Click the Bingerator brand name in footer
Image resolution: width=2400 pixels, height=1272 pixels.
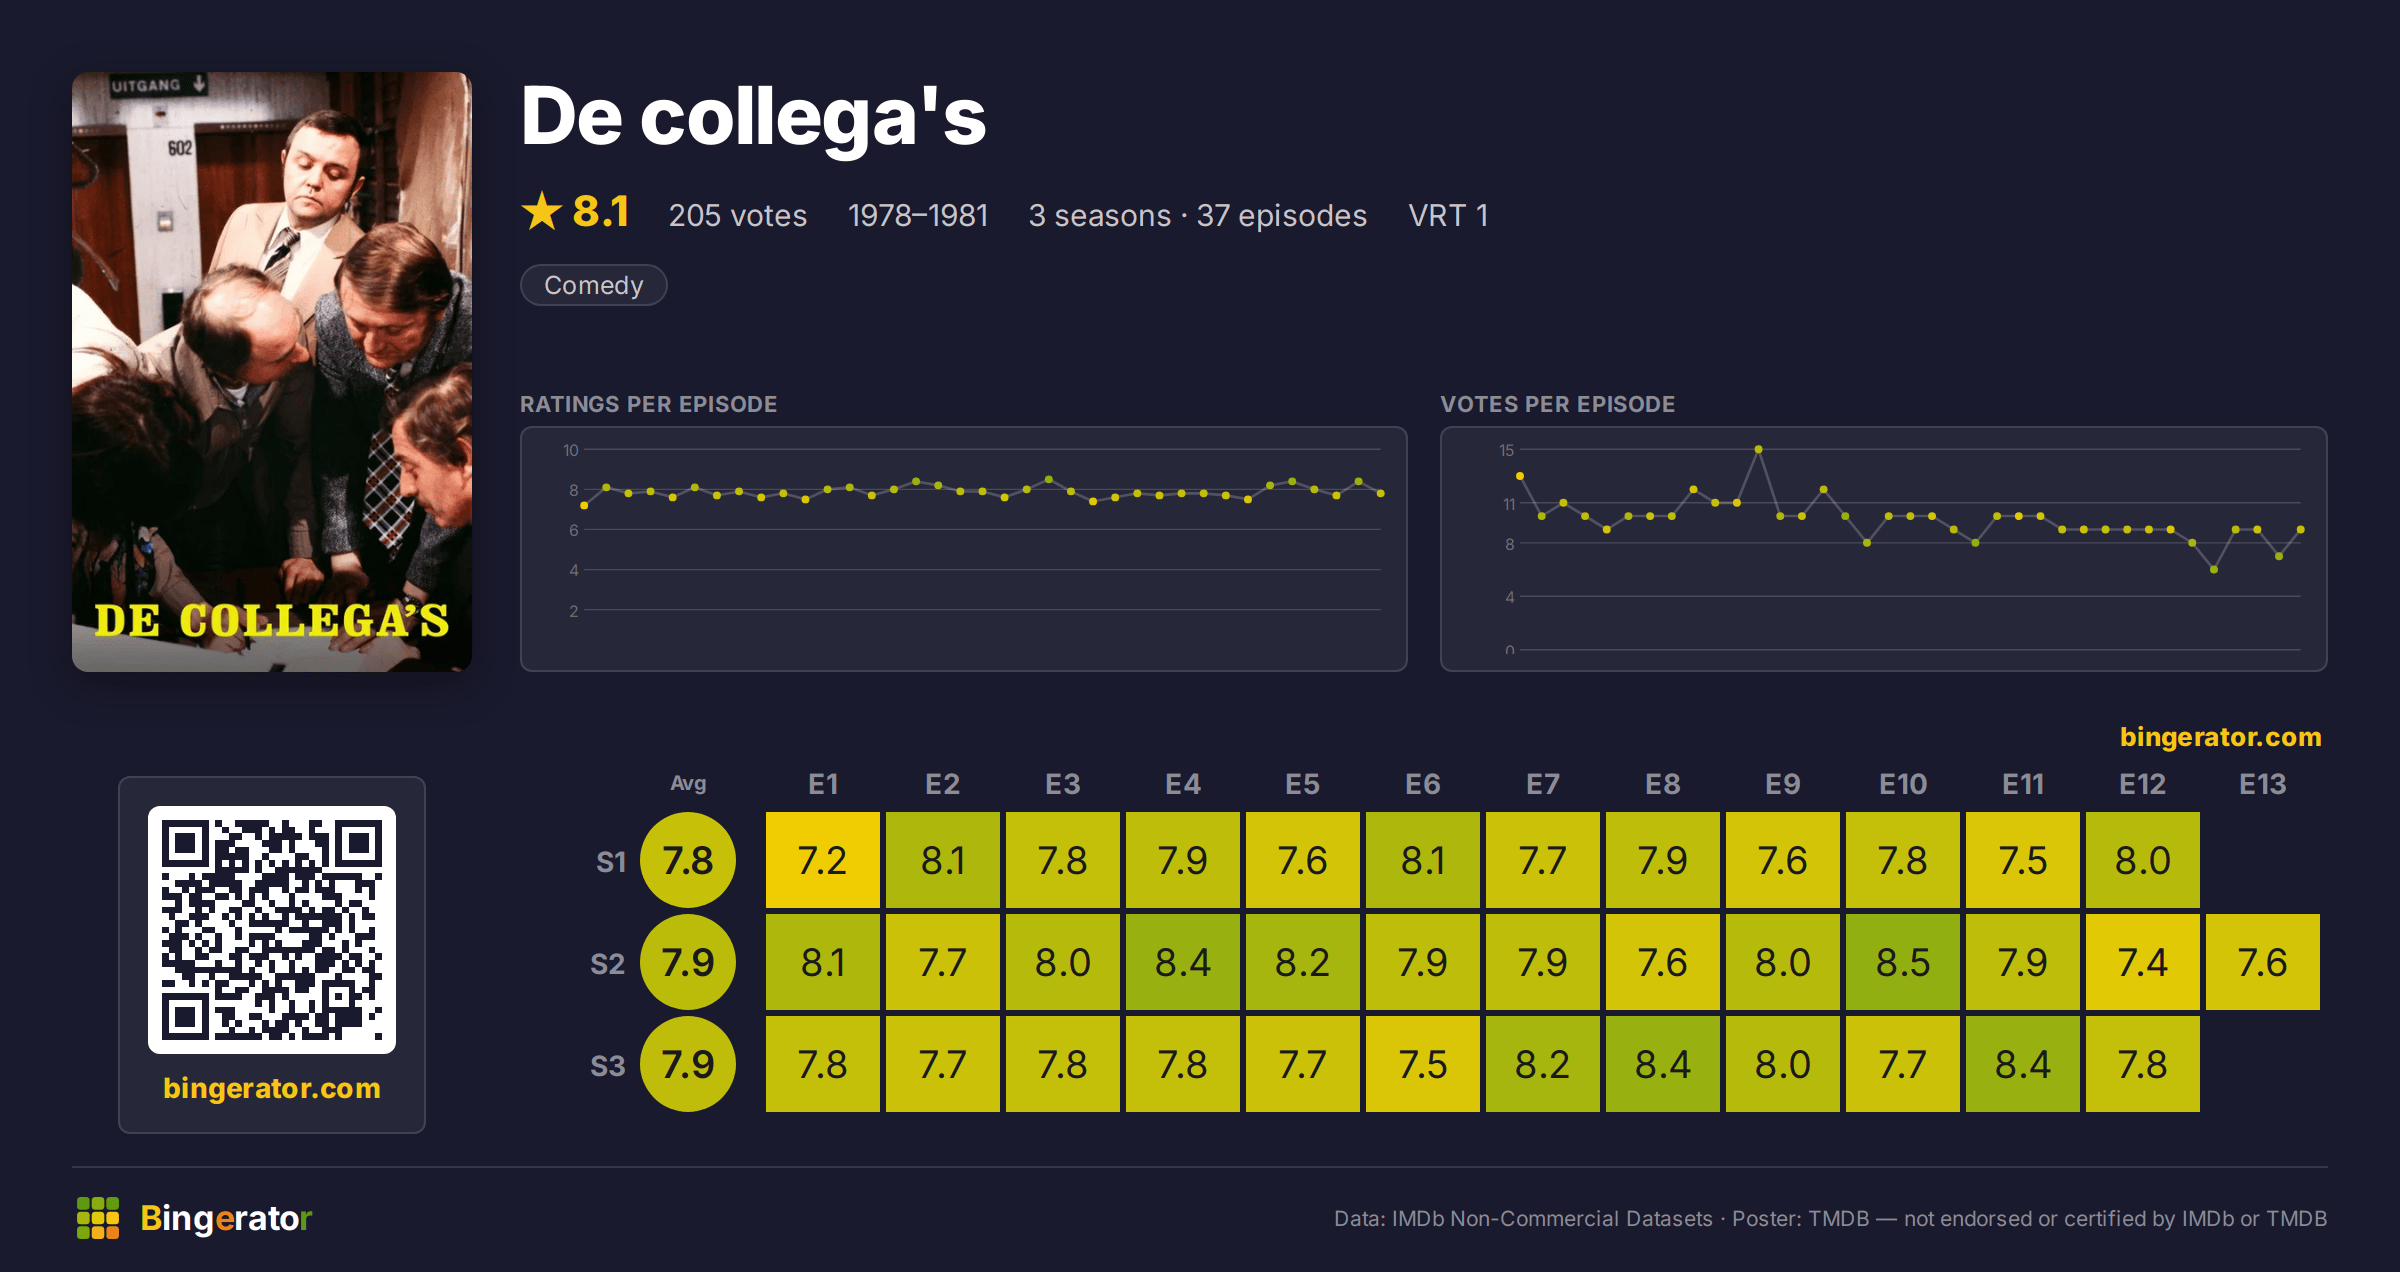226,1218
